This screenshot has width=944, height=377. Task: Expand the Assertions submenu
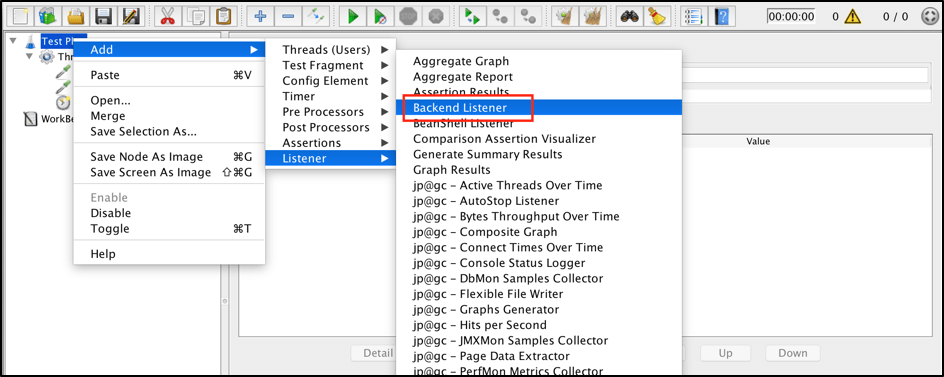coord(331,143)
